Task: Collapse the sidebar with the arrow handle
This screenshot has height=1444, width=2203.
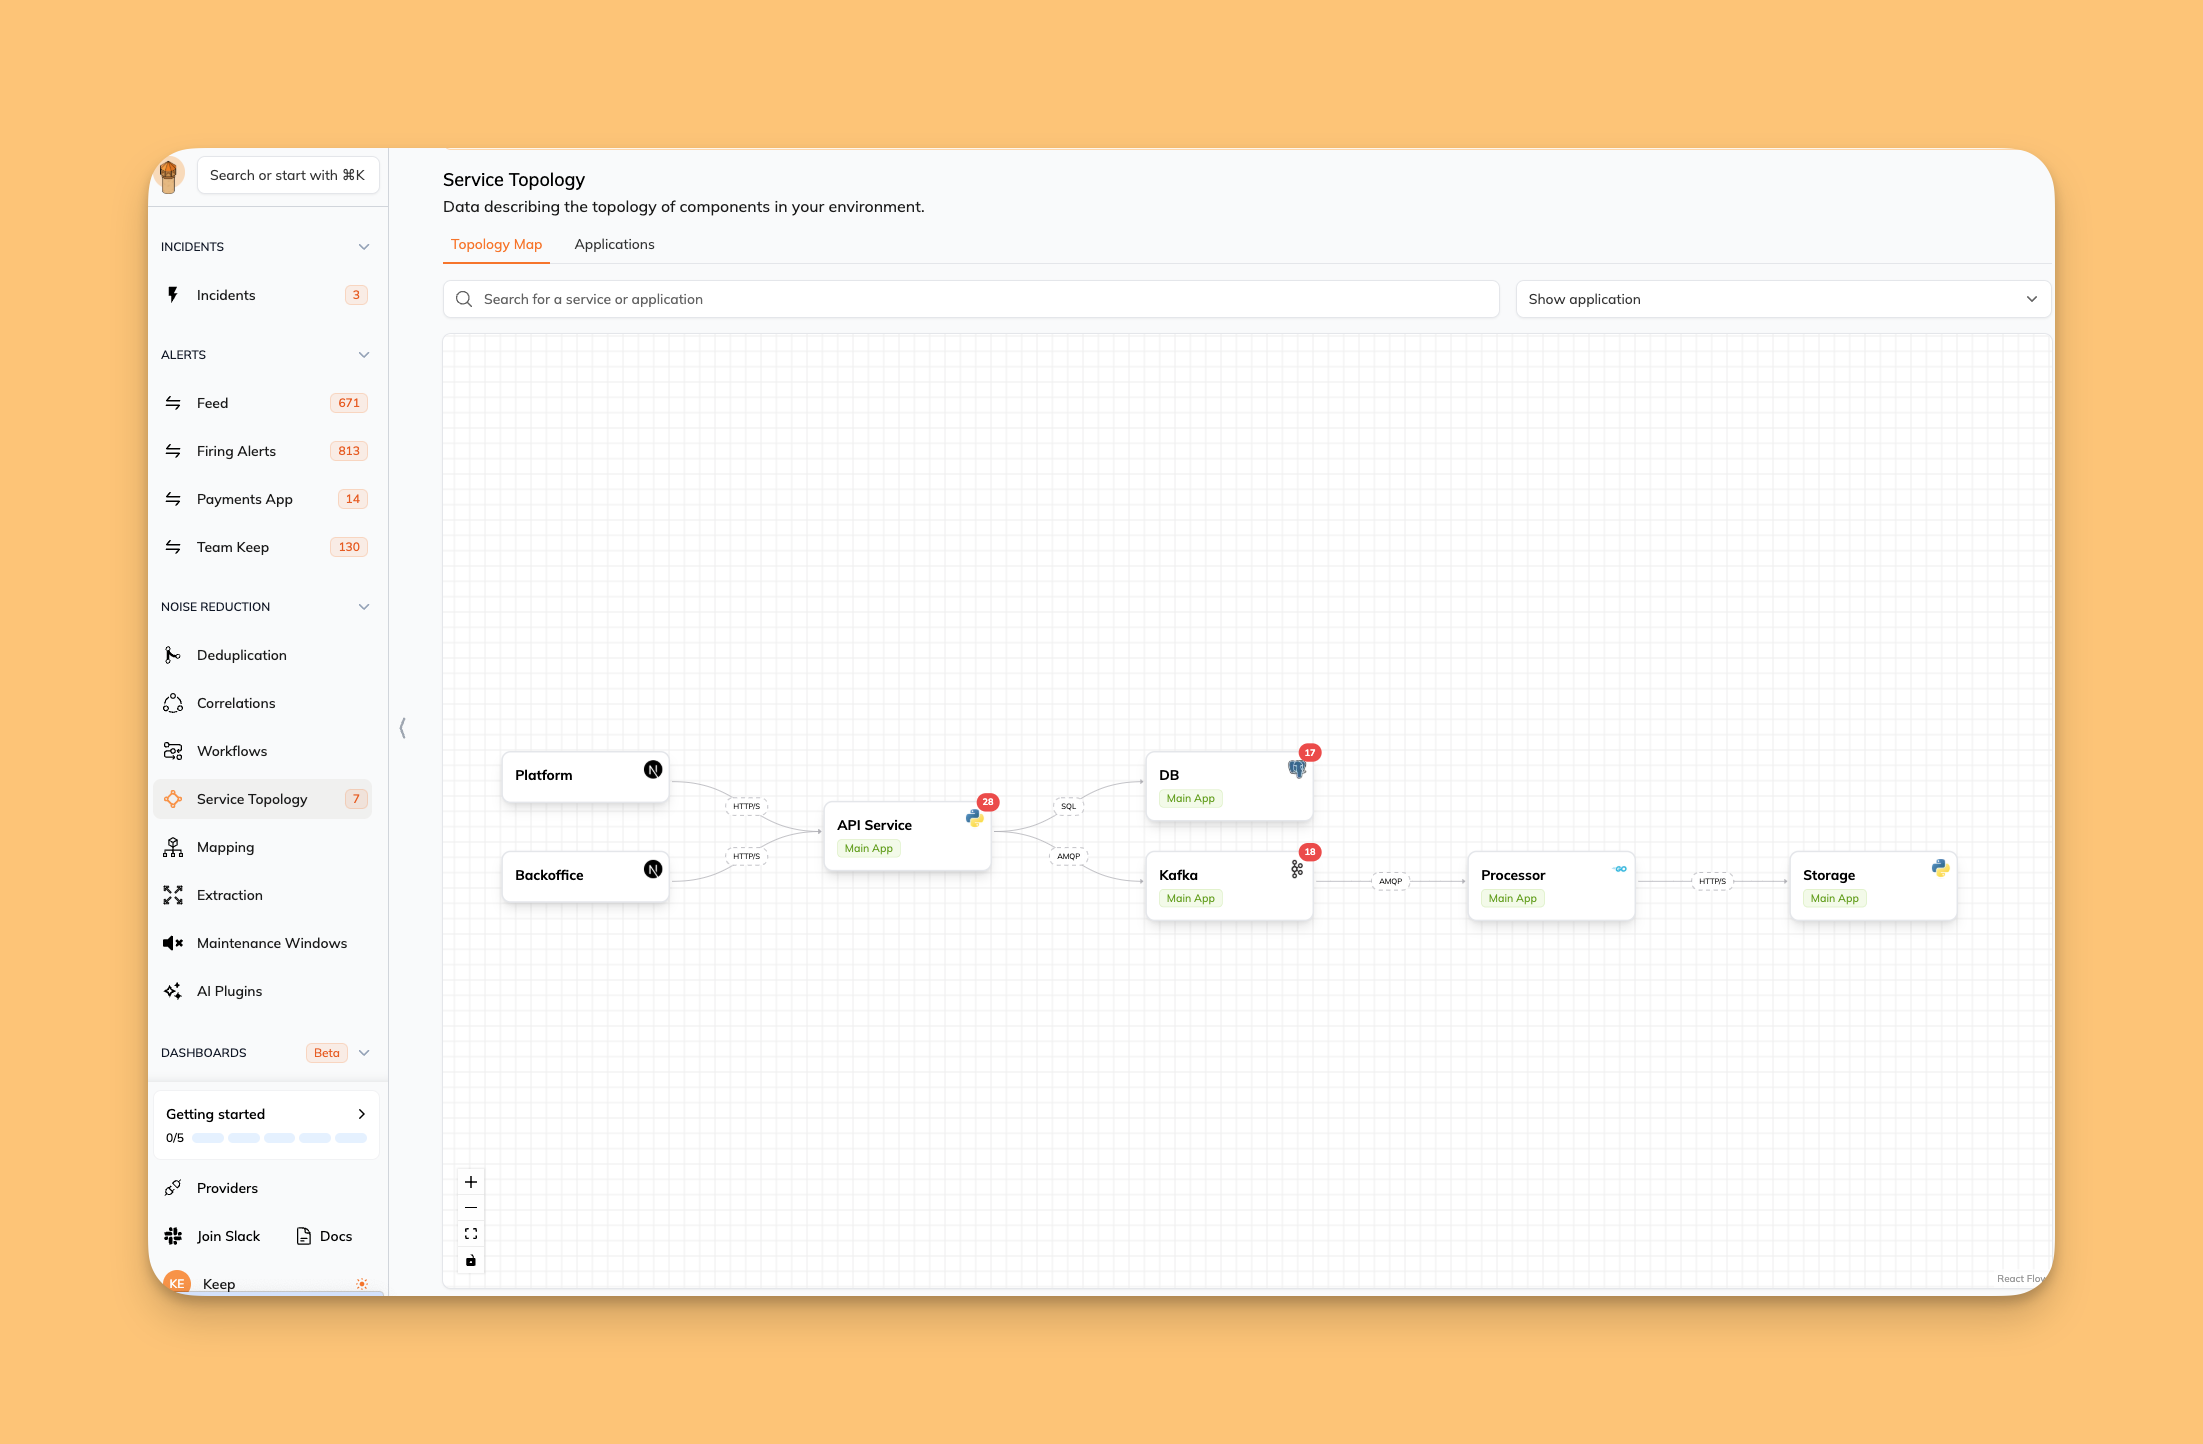Action: pyautogui.click(x=402, y=728)
